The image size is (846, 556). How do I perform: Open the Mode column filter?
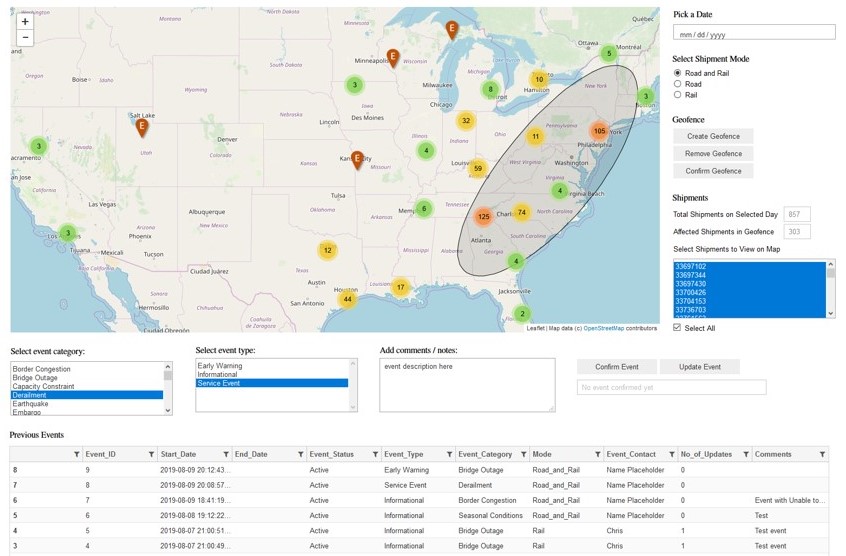point(597,455)
